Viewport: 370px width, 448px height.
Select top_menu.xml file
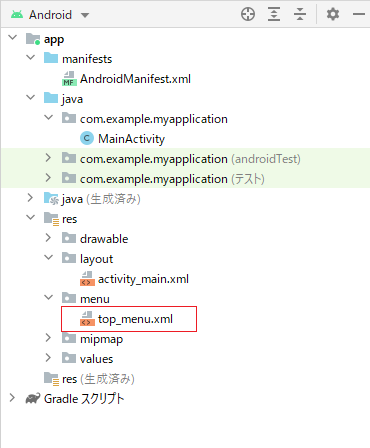(135, 319)
